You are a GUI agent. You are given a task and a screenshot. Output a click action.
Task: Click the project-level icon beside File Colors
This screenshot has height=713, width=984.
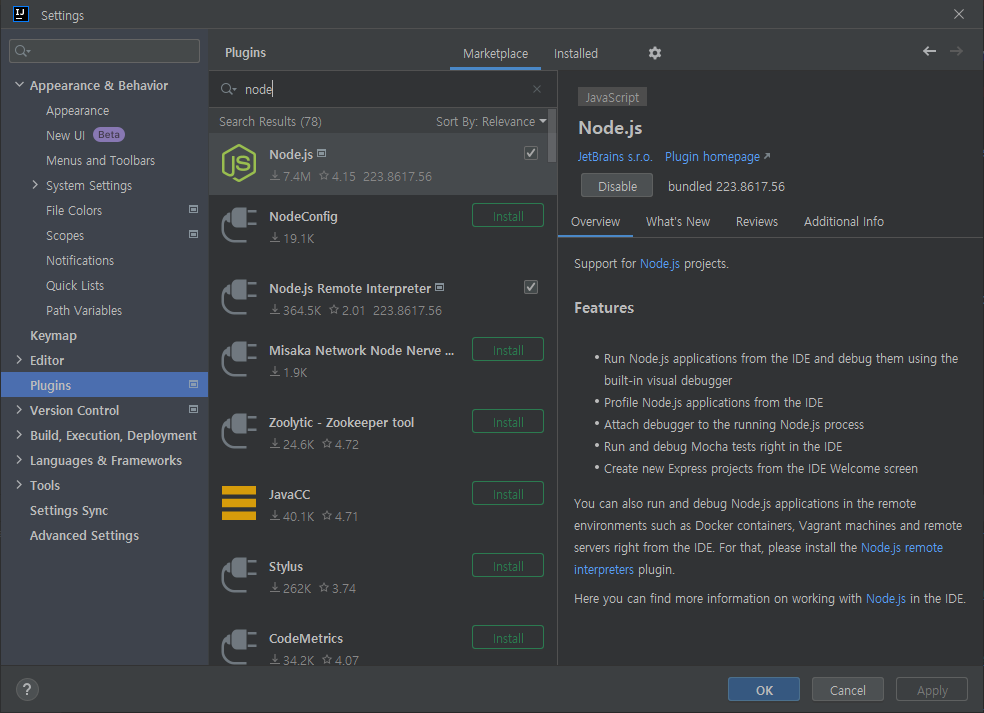coord(193,209)
